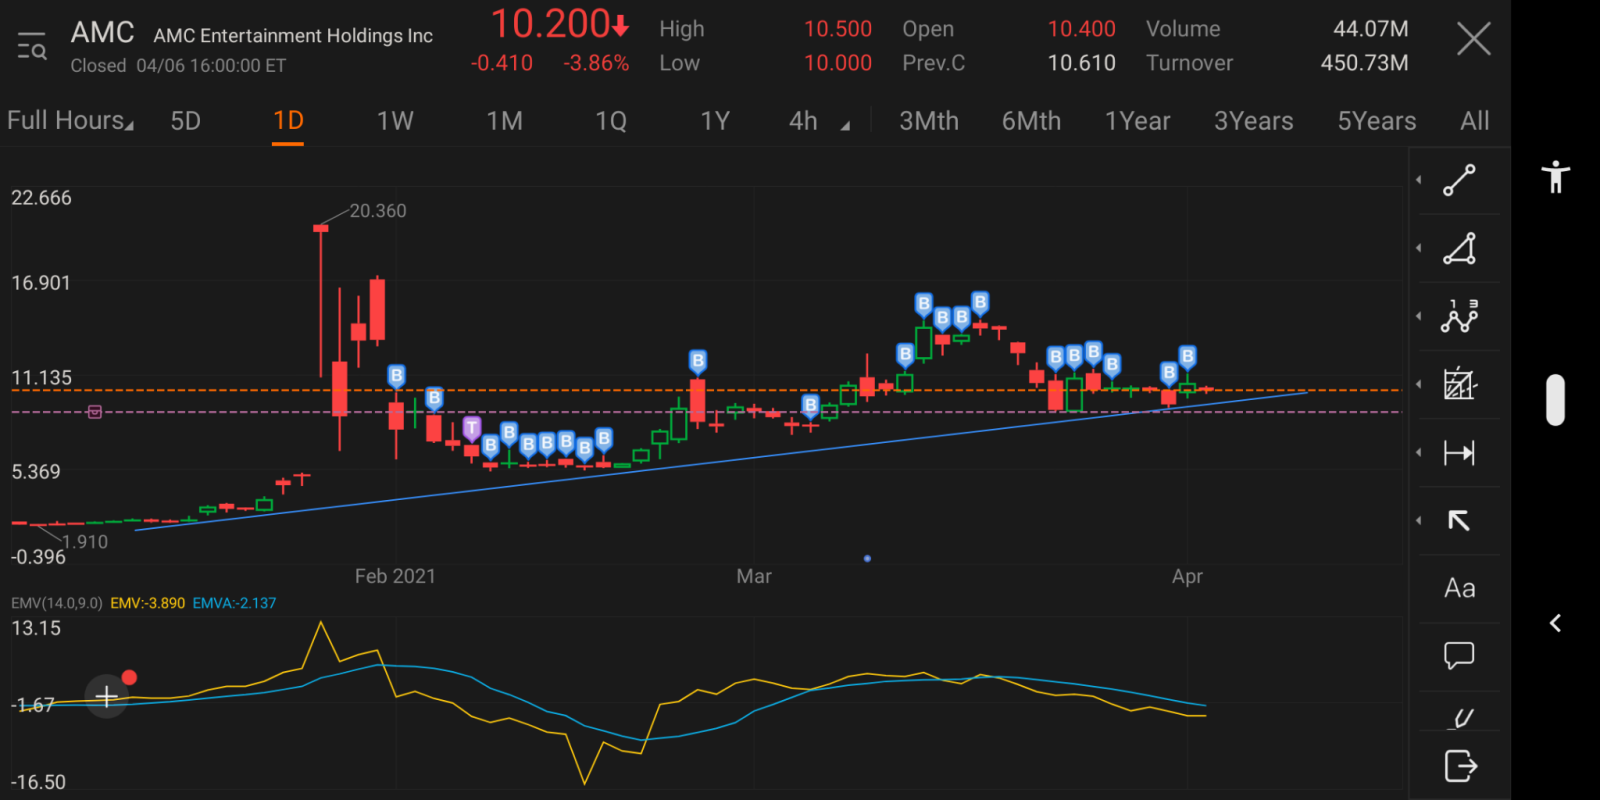Expand arrow marker tool options arrow
1600x800 pixels.
[1419, 520]
